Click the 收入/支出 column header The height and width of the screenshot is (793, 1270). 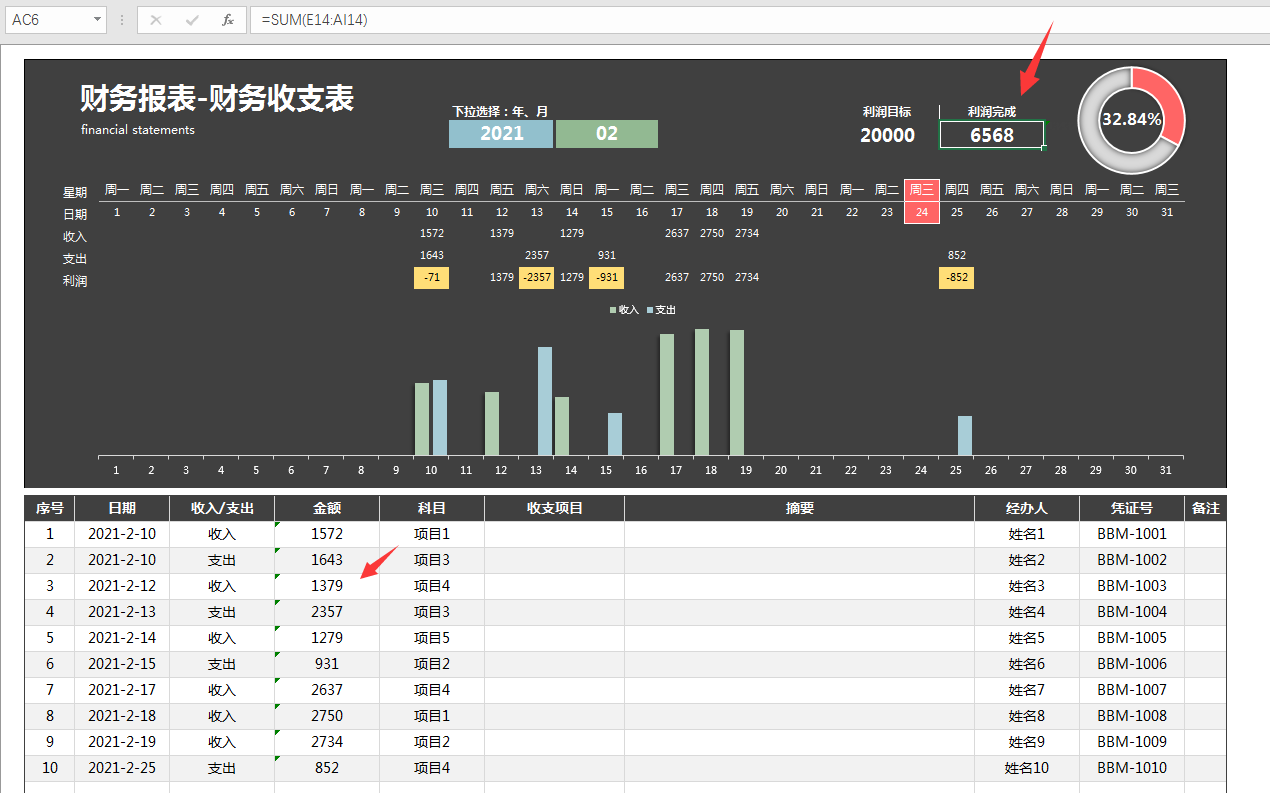222,508
